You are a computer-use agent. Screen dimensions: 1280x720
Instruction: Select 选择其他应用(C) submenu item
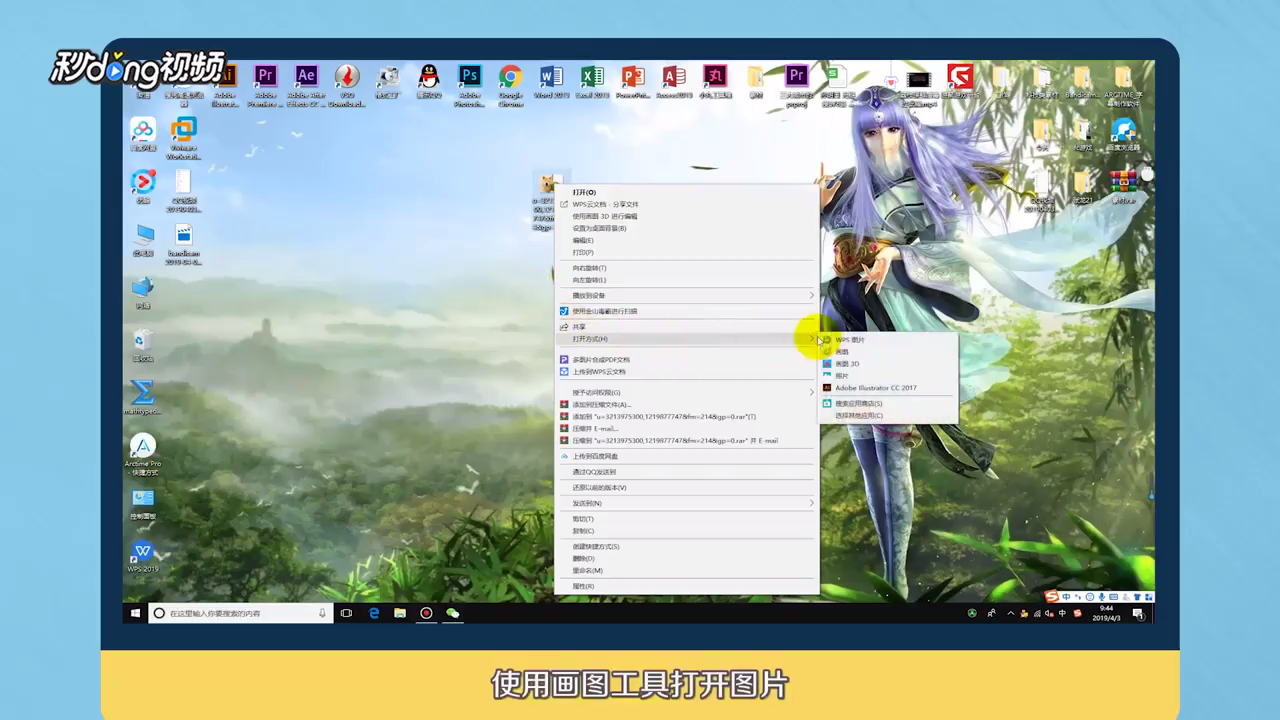pos(888,415)
